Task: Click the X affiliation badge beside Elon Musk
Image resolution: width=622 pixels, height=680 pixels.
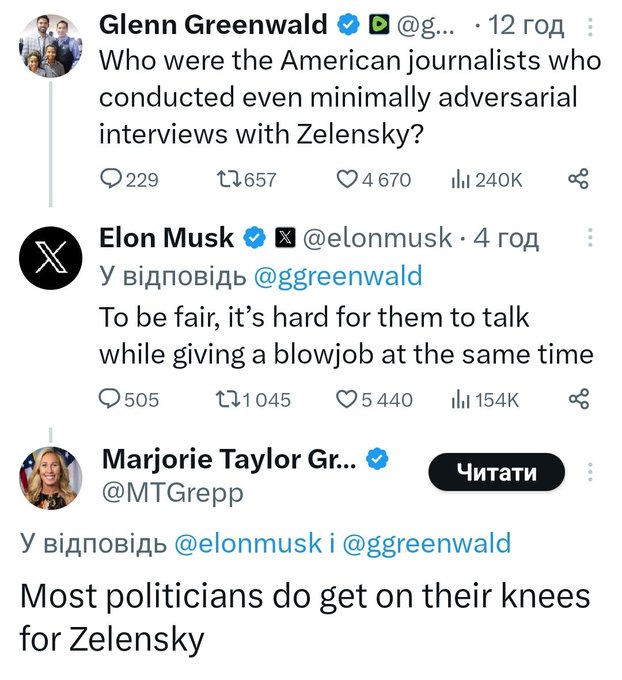Action: (x=285, y=238)
